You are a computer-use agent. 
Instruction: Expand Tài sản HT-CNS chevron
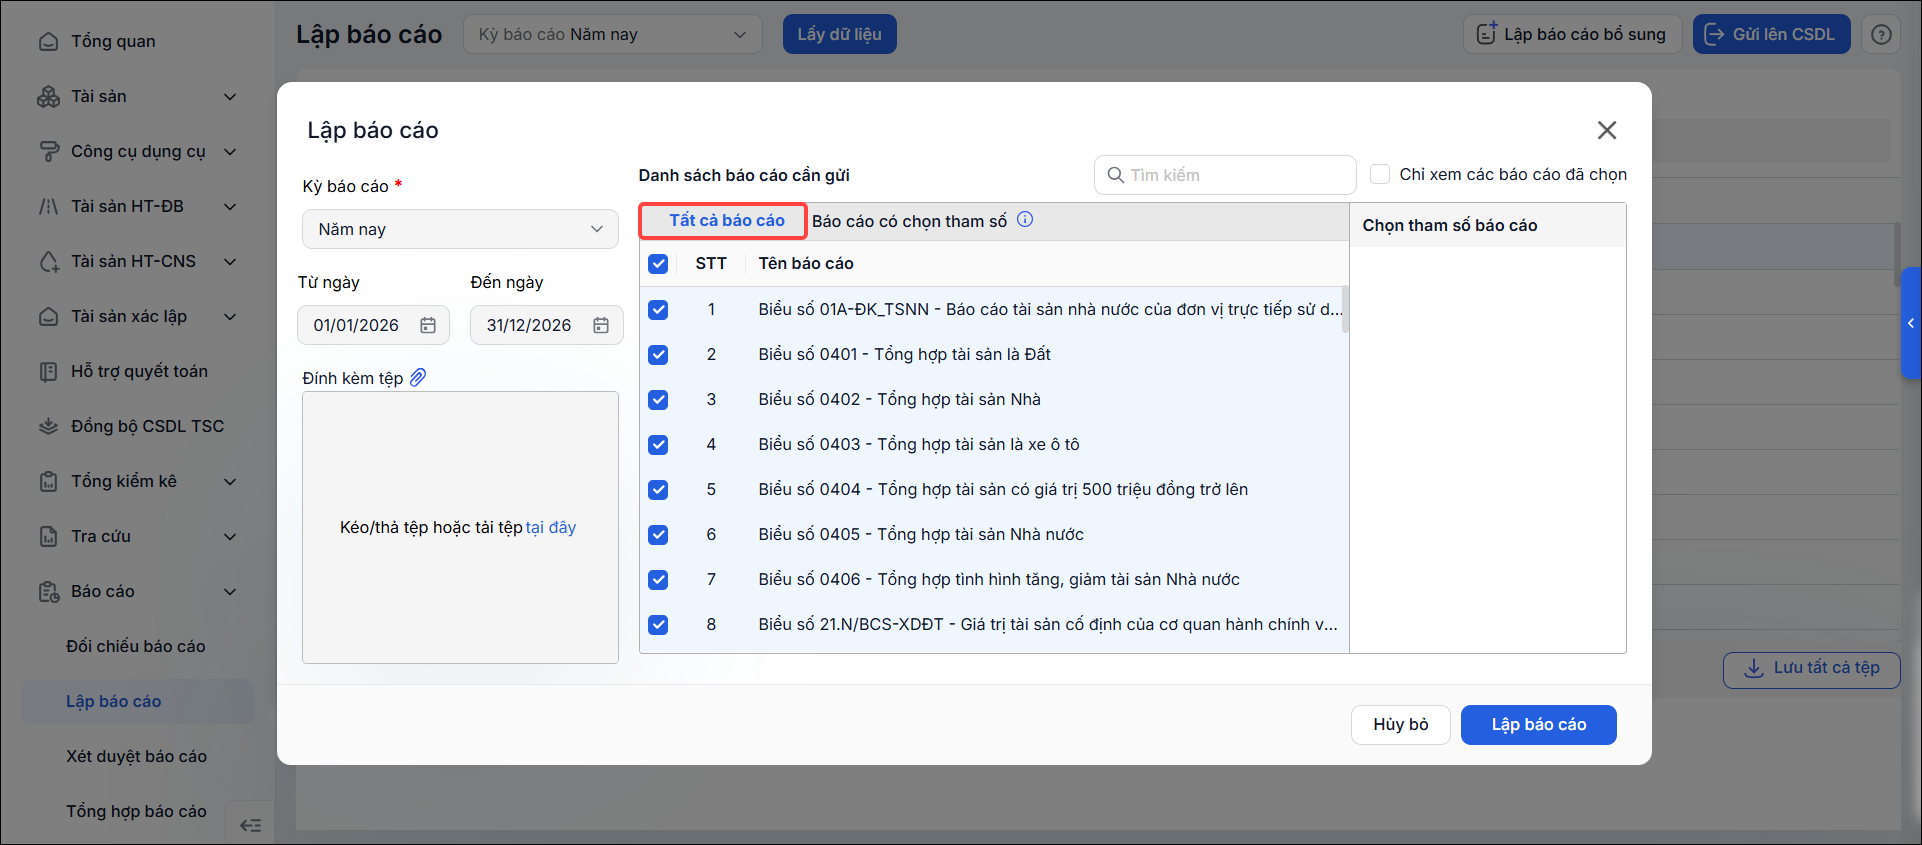tap(230, 262)
